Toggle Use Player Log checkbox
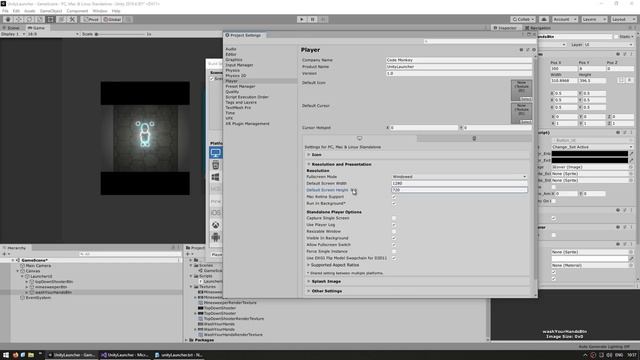 [x=394, y=225]
